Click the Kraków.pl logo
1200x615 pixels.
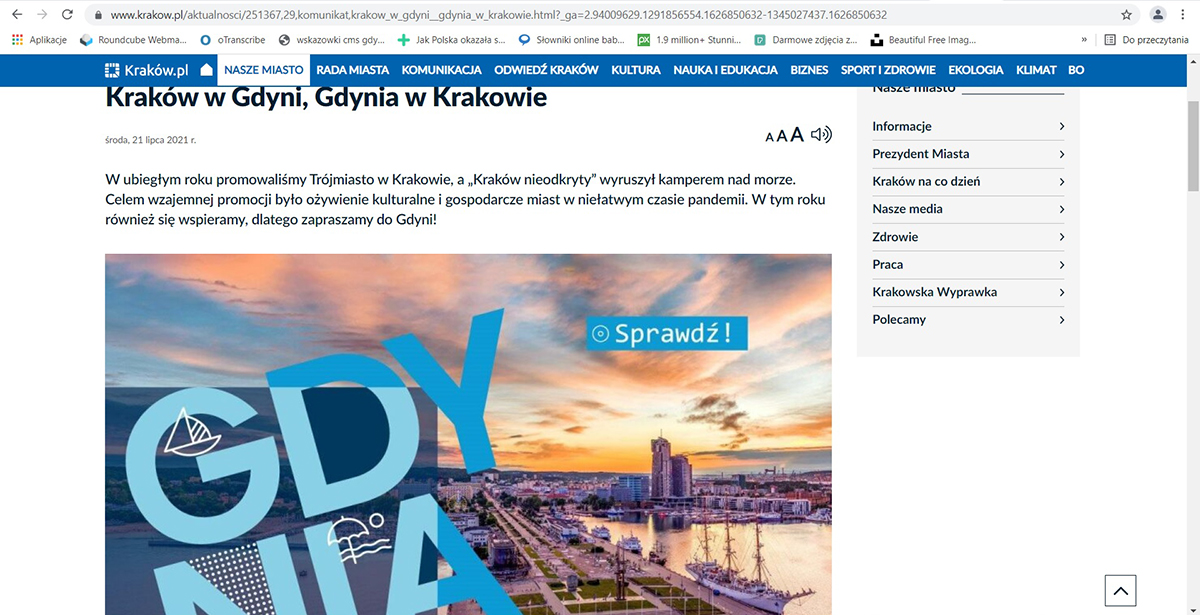click(146, 70)
